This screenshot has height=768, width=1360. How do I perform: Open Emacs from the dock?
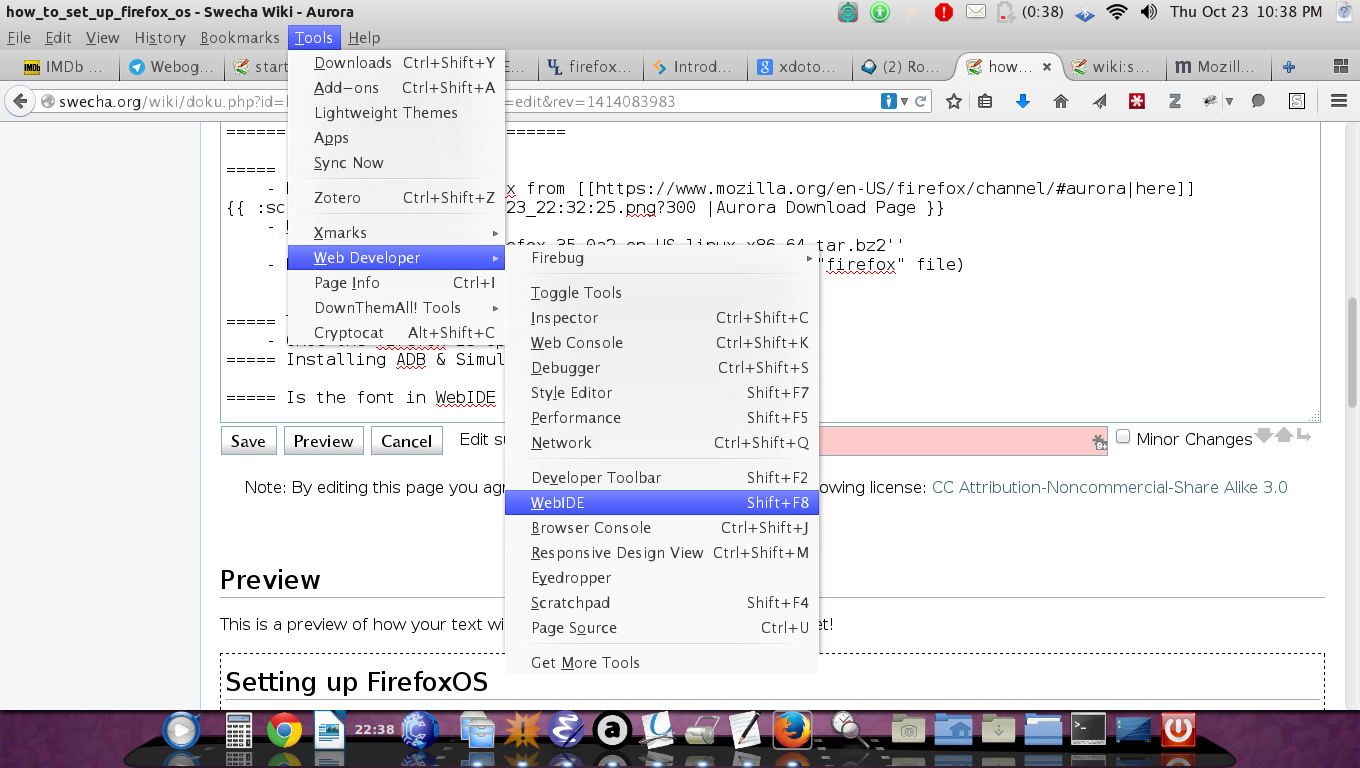tap(566, 731)
